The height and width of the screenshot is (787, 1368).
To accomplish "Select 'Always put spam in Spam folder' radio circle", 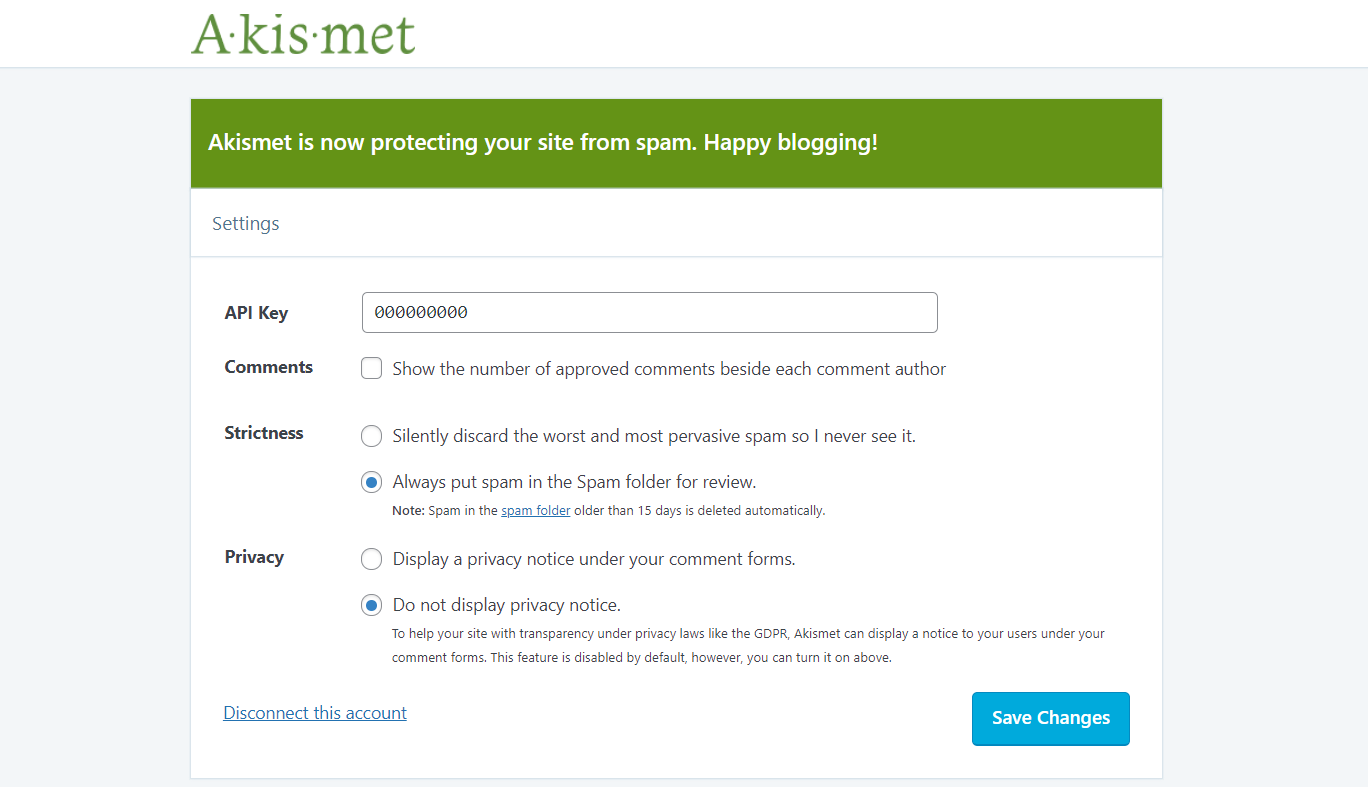I will (372, 482).
